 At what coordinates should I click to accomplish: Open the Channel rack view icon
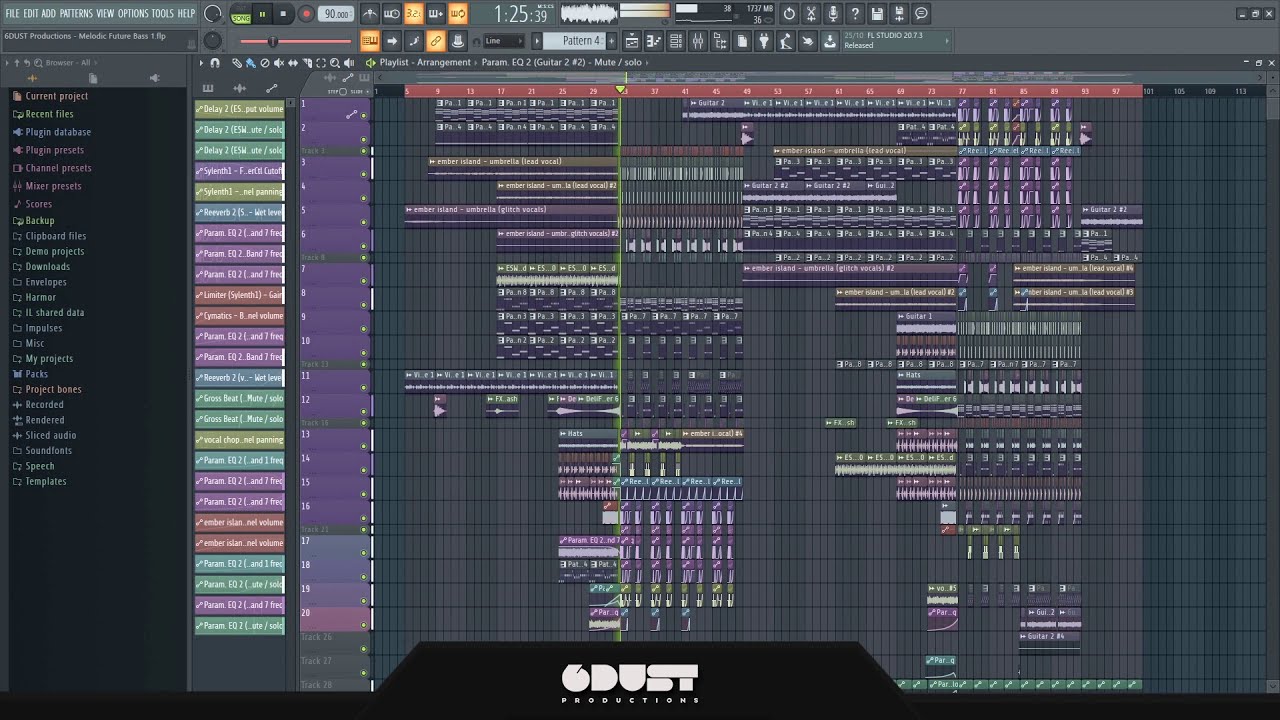click(676, 41)
